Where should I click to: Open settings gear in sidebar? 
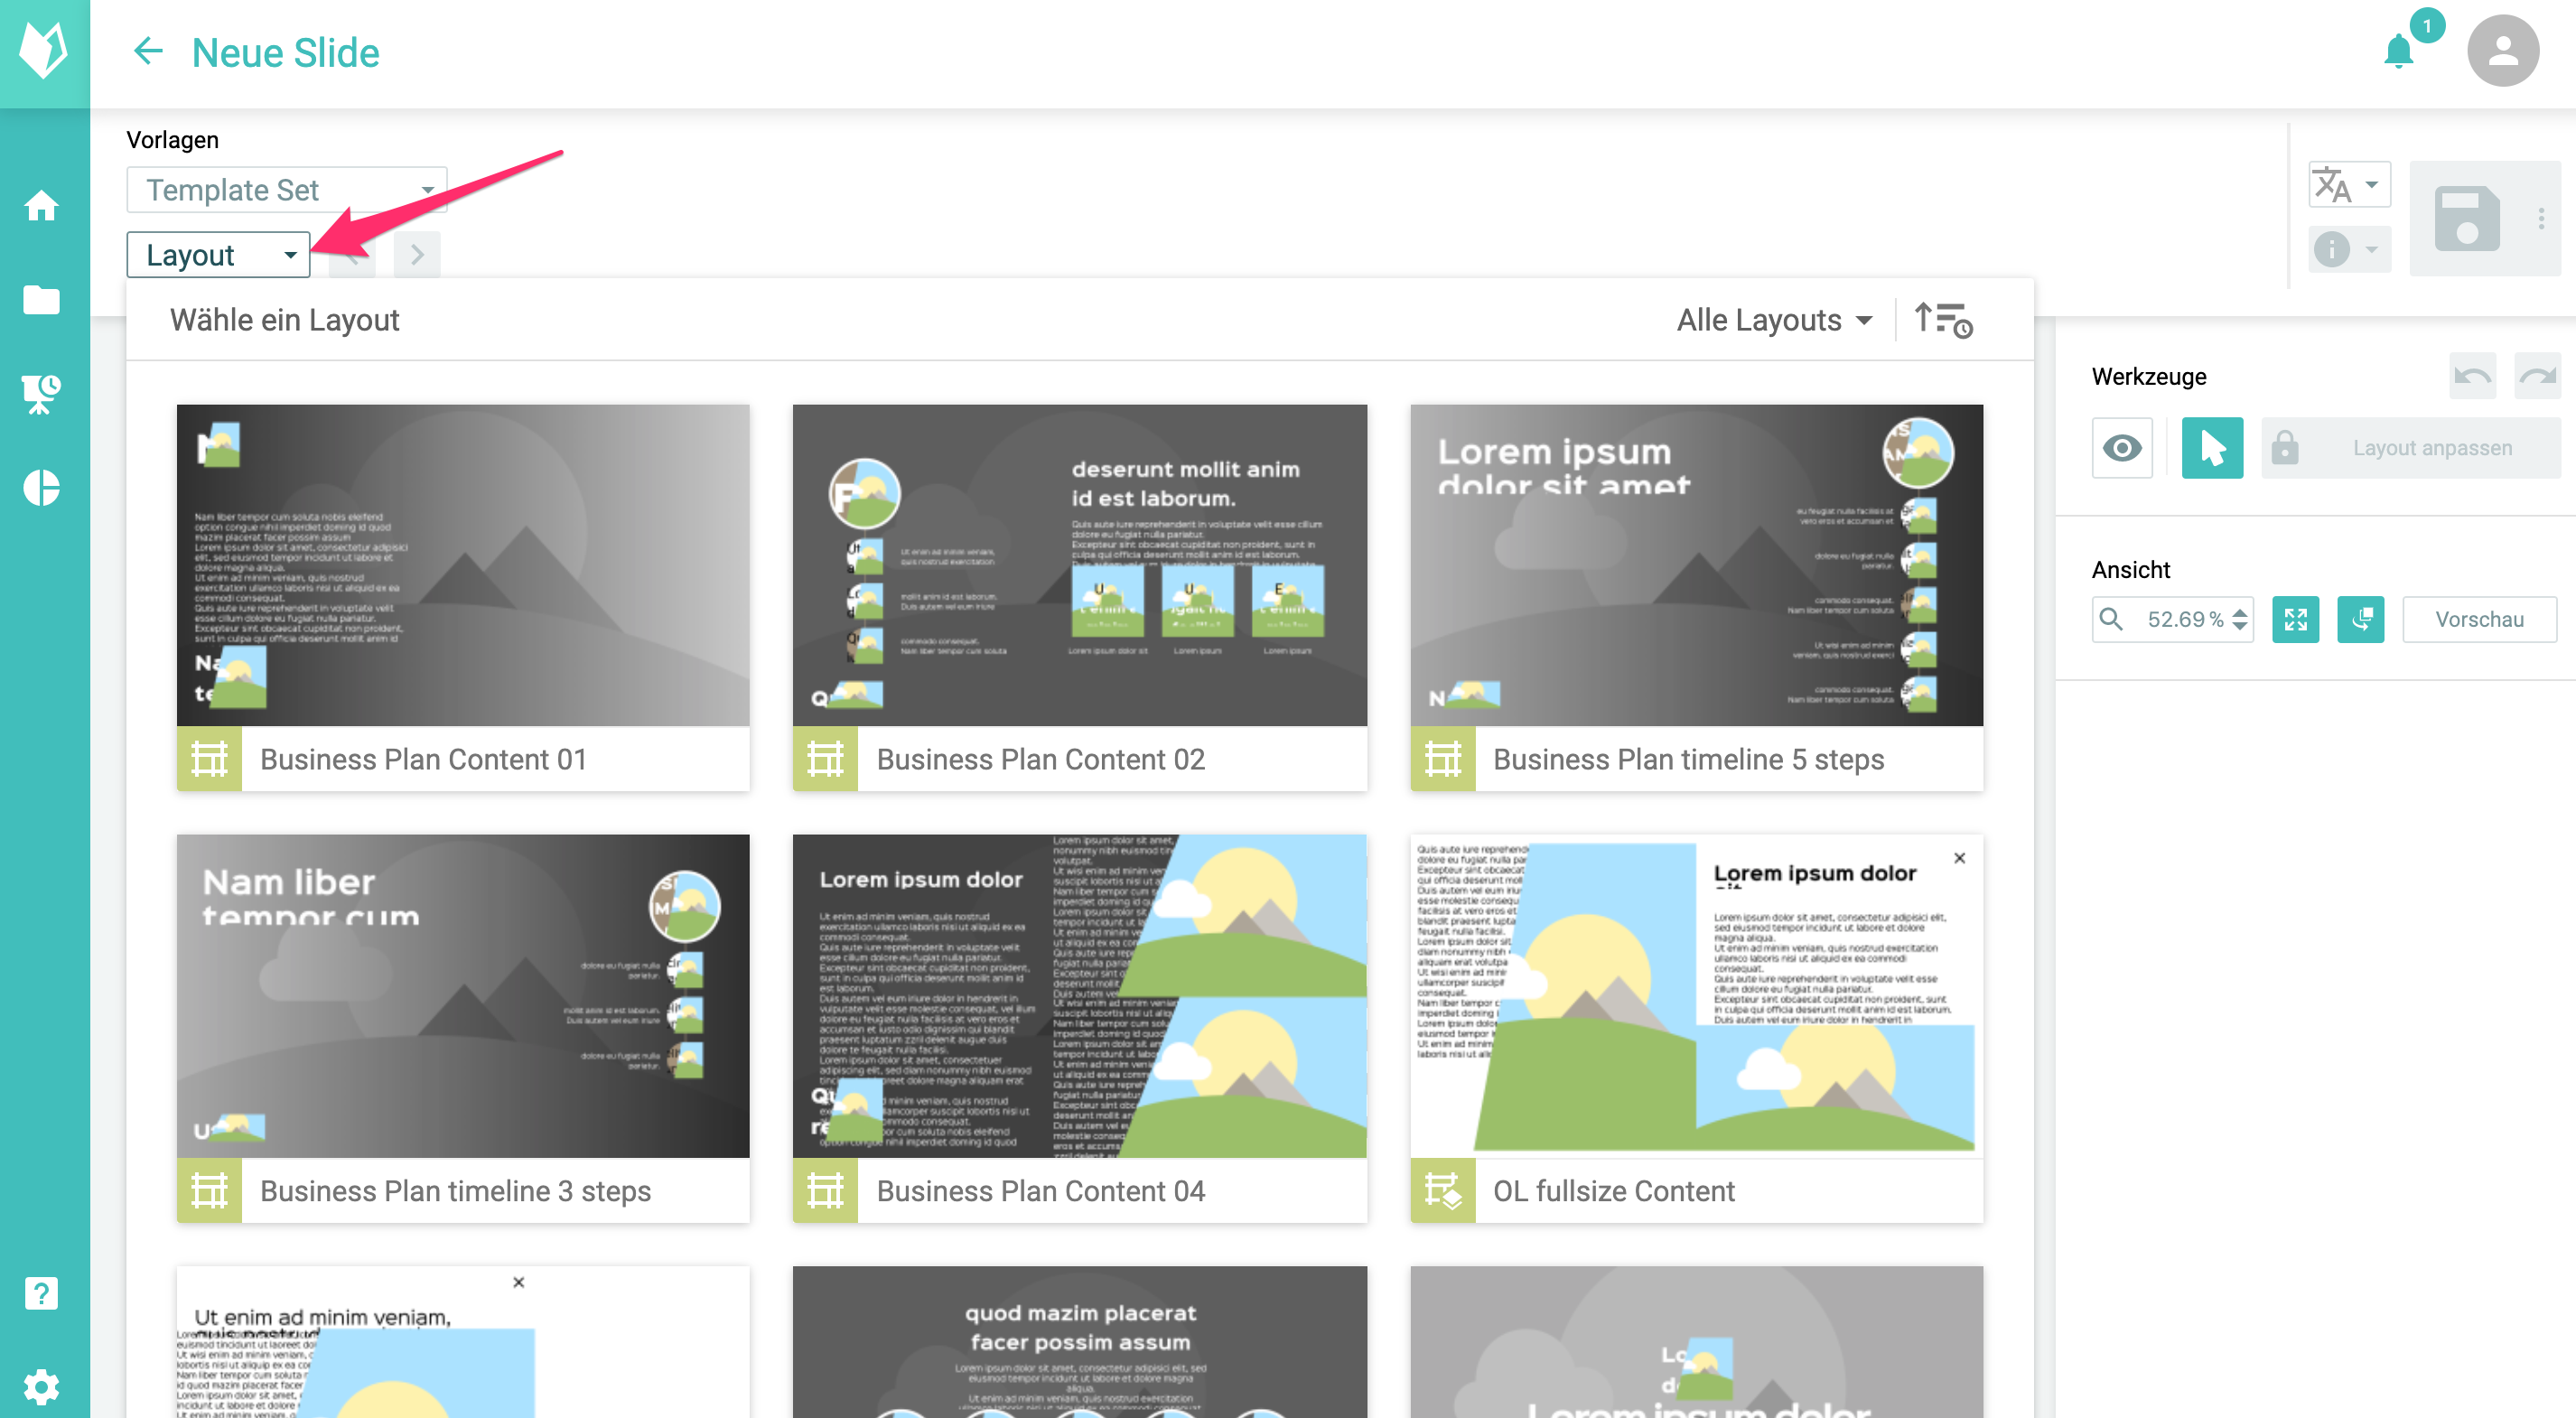(41, 1387)
